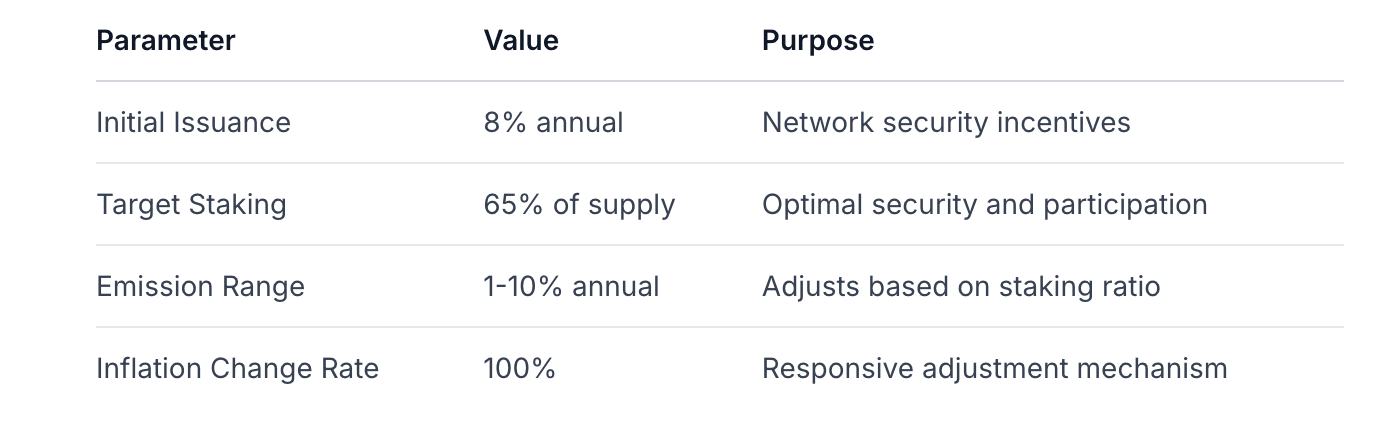
Task: Click the 8% annual value cell
Action: (x=553, y=123)
